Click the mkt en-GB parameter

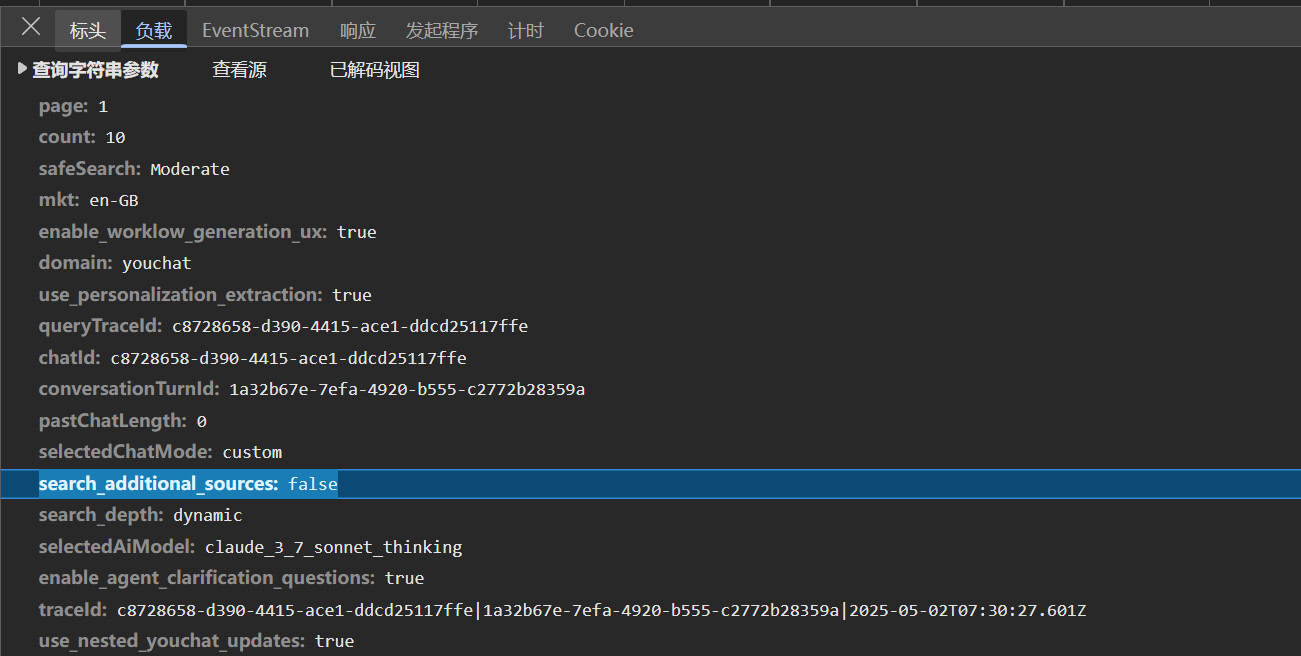click(x=88, y=200)
